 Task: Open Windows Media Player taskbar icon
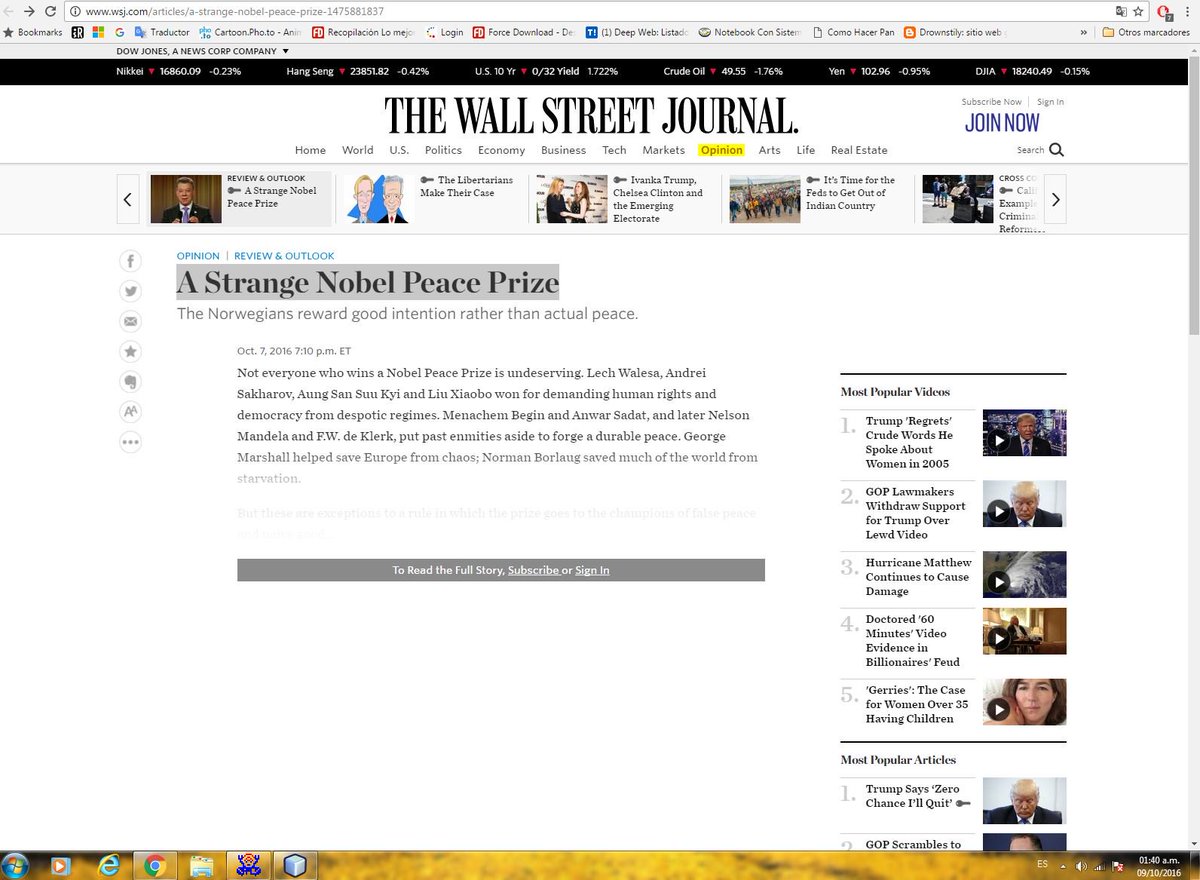pyautogui.click(x=61, y=865)
